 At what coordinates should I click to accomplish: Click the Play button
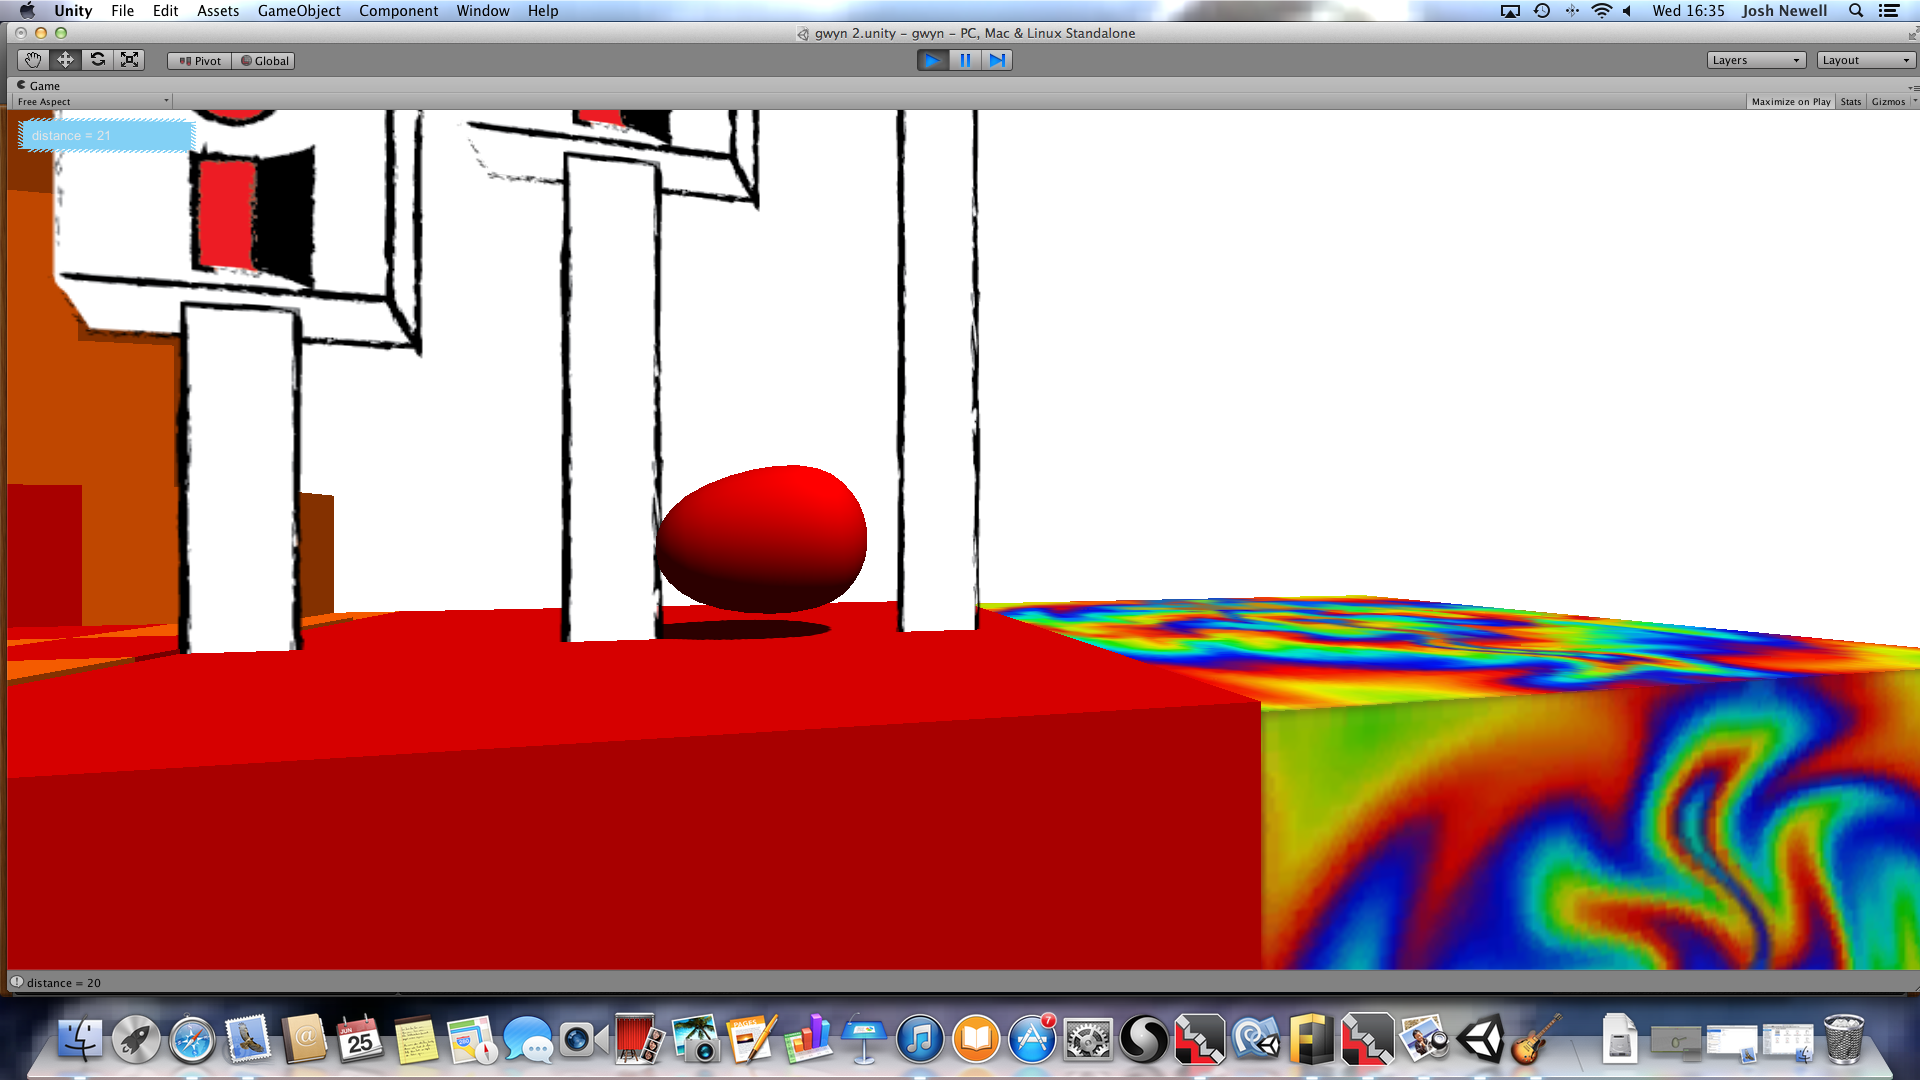932,60
